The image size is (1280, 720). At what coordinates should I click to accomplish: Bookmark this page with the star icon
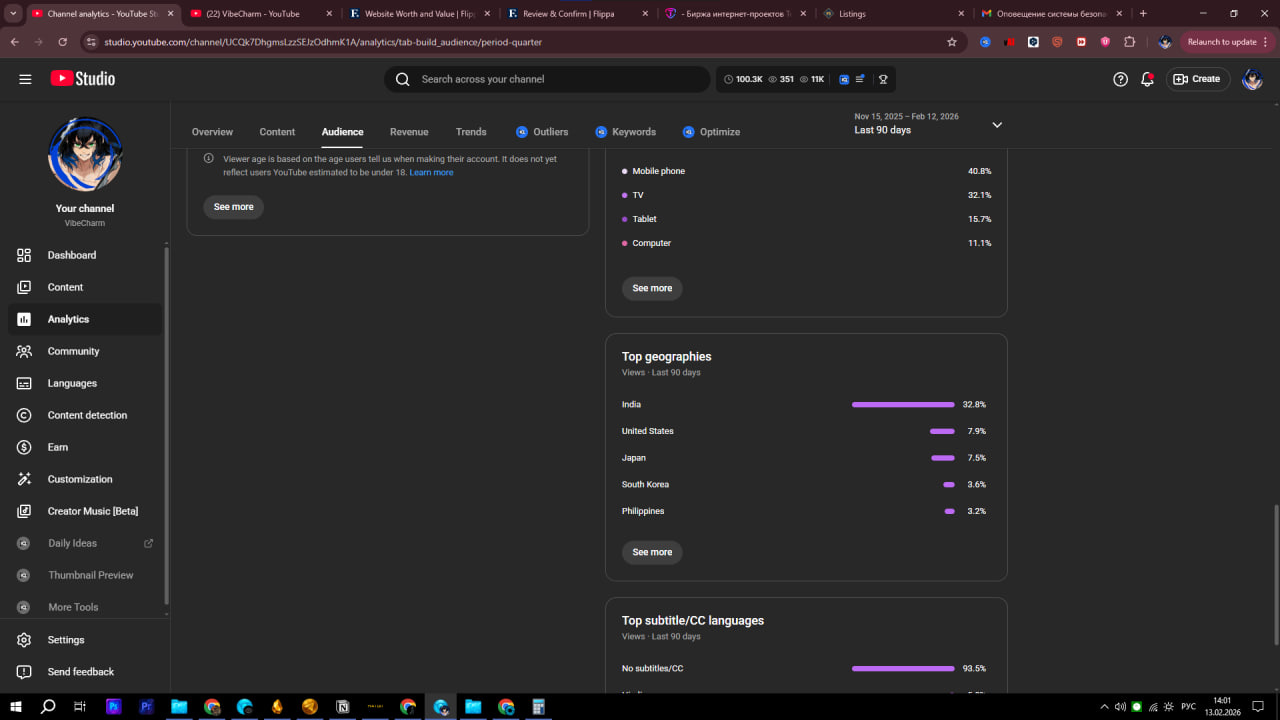[x=952, y=42]
